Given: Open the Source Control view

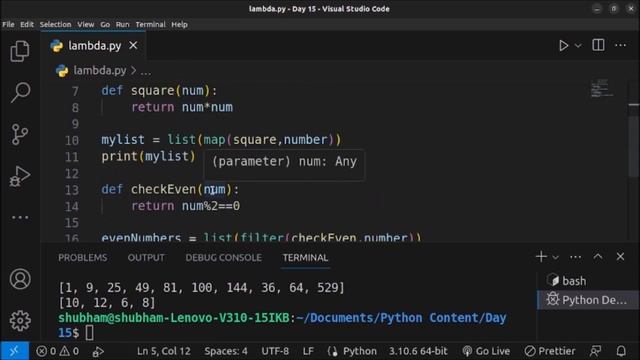Looking at the screenshot, I should 20,134.
